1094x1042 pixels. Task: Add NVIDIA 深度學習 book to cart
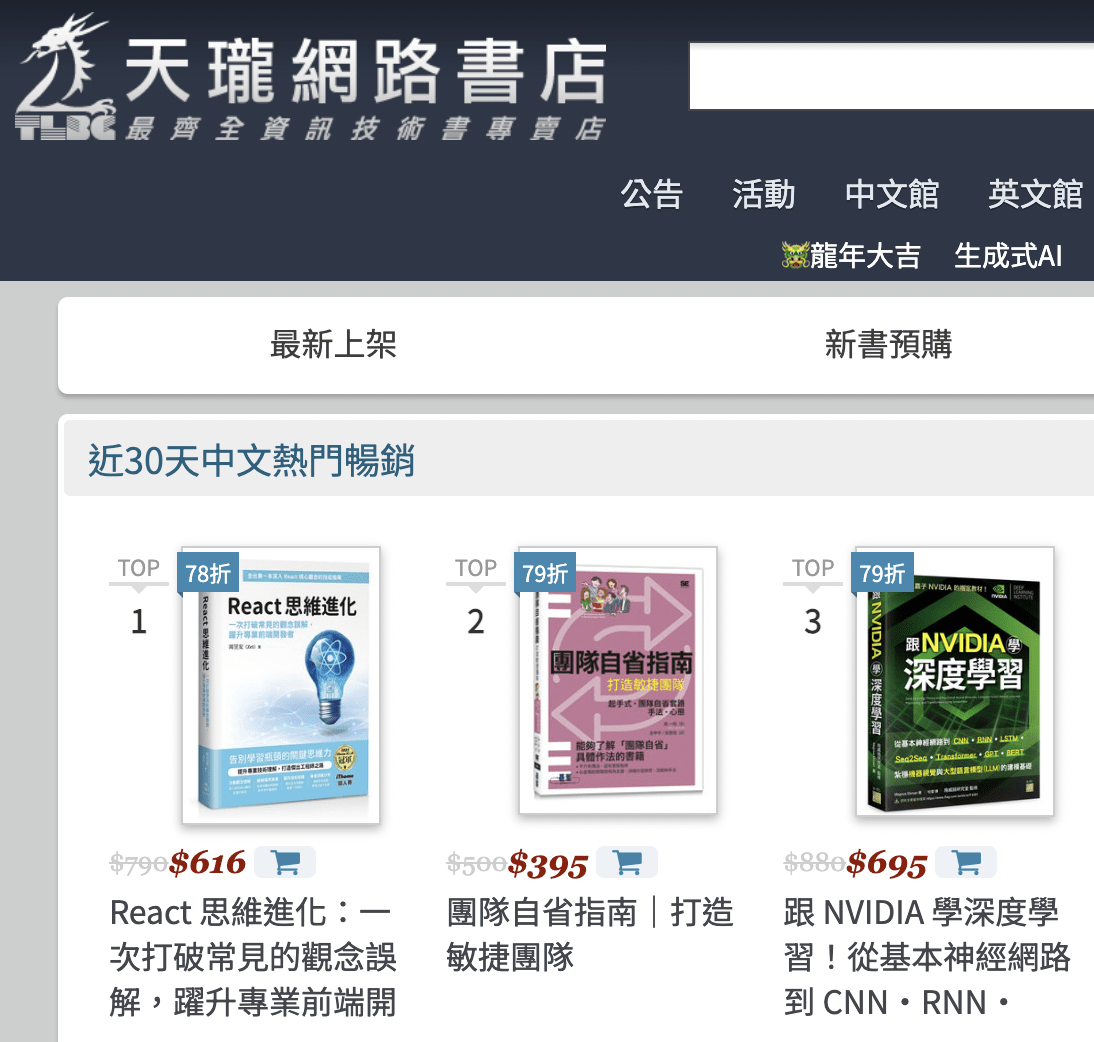tap(966, 863)
